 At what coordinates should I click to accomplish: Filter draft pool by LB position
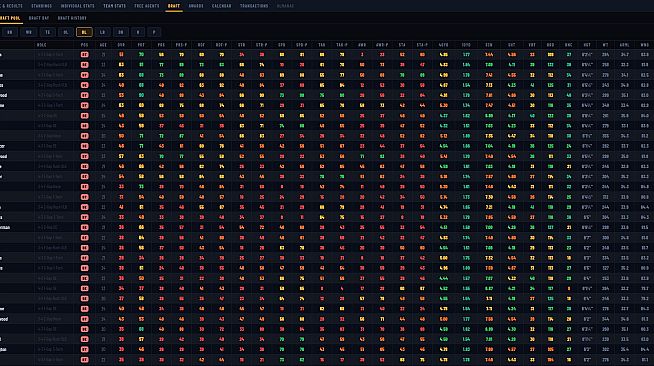point(103,32)
